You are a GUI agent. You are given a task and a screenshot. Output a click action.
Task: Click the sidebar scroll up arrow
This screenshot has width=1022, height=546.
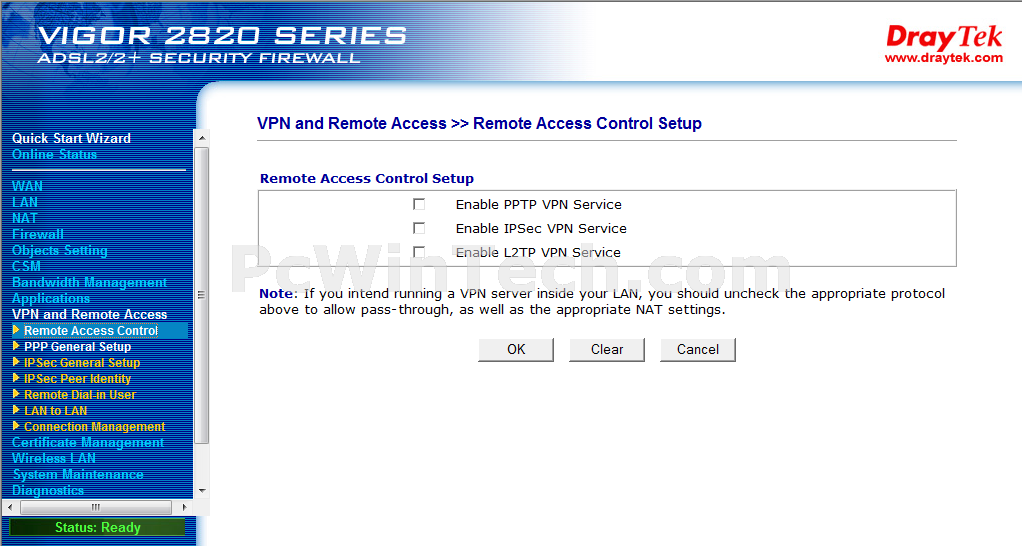(x=202, y=138)
